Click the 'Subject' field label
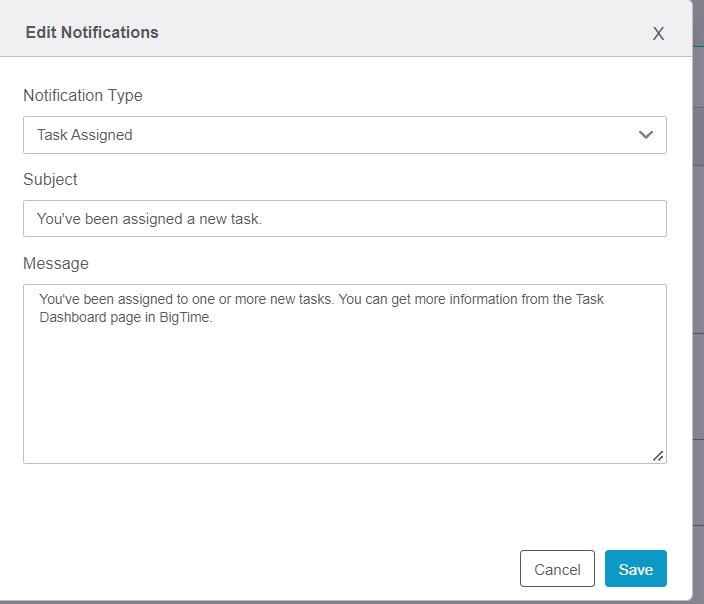The height and width of the screenshot is (604, 704). click(x=50, y=180)
